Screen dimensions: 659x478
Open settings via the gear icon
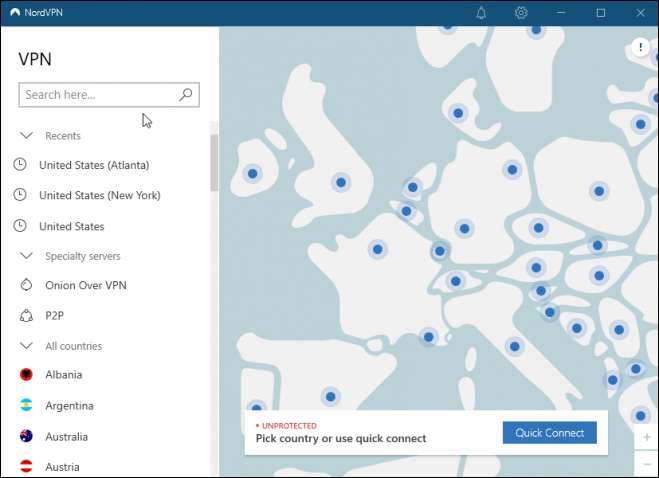pos(521,13)
